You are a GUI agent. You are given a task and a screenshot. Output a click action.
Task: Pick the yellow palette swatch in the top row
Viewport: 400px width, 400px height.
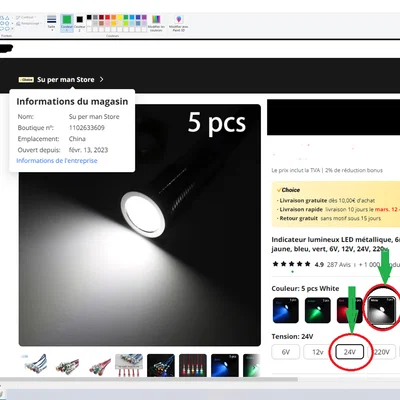point(120,17)
